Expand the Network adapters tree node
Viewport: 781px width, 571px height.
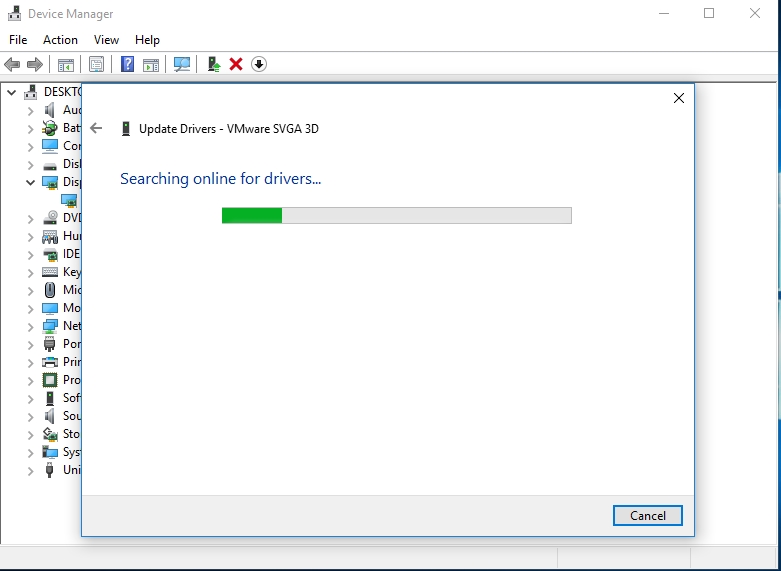30,326
